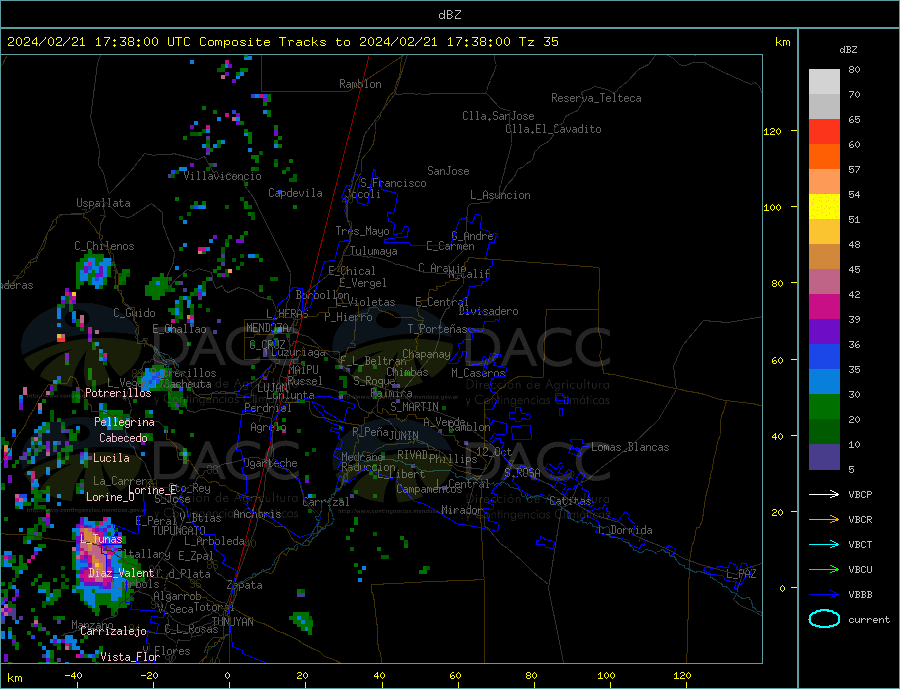This screenshot has width=900, height=689.
Task: Click the Uspallata map label
Action: (103, 203)
